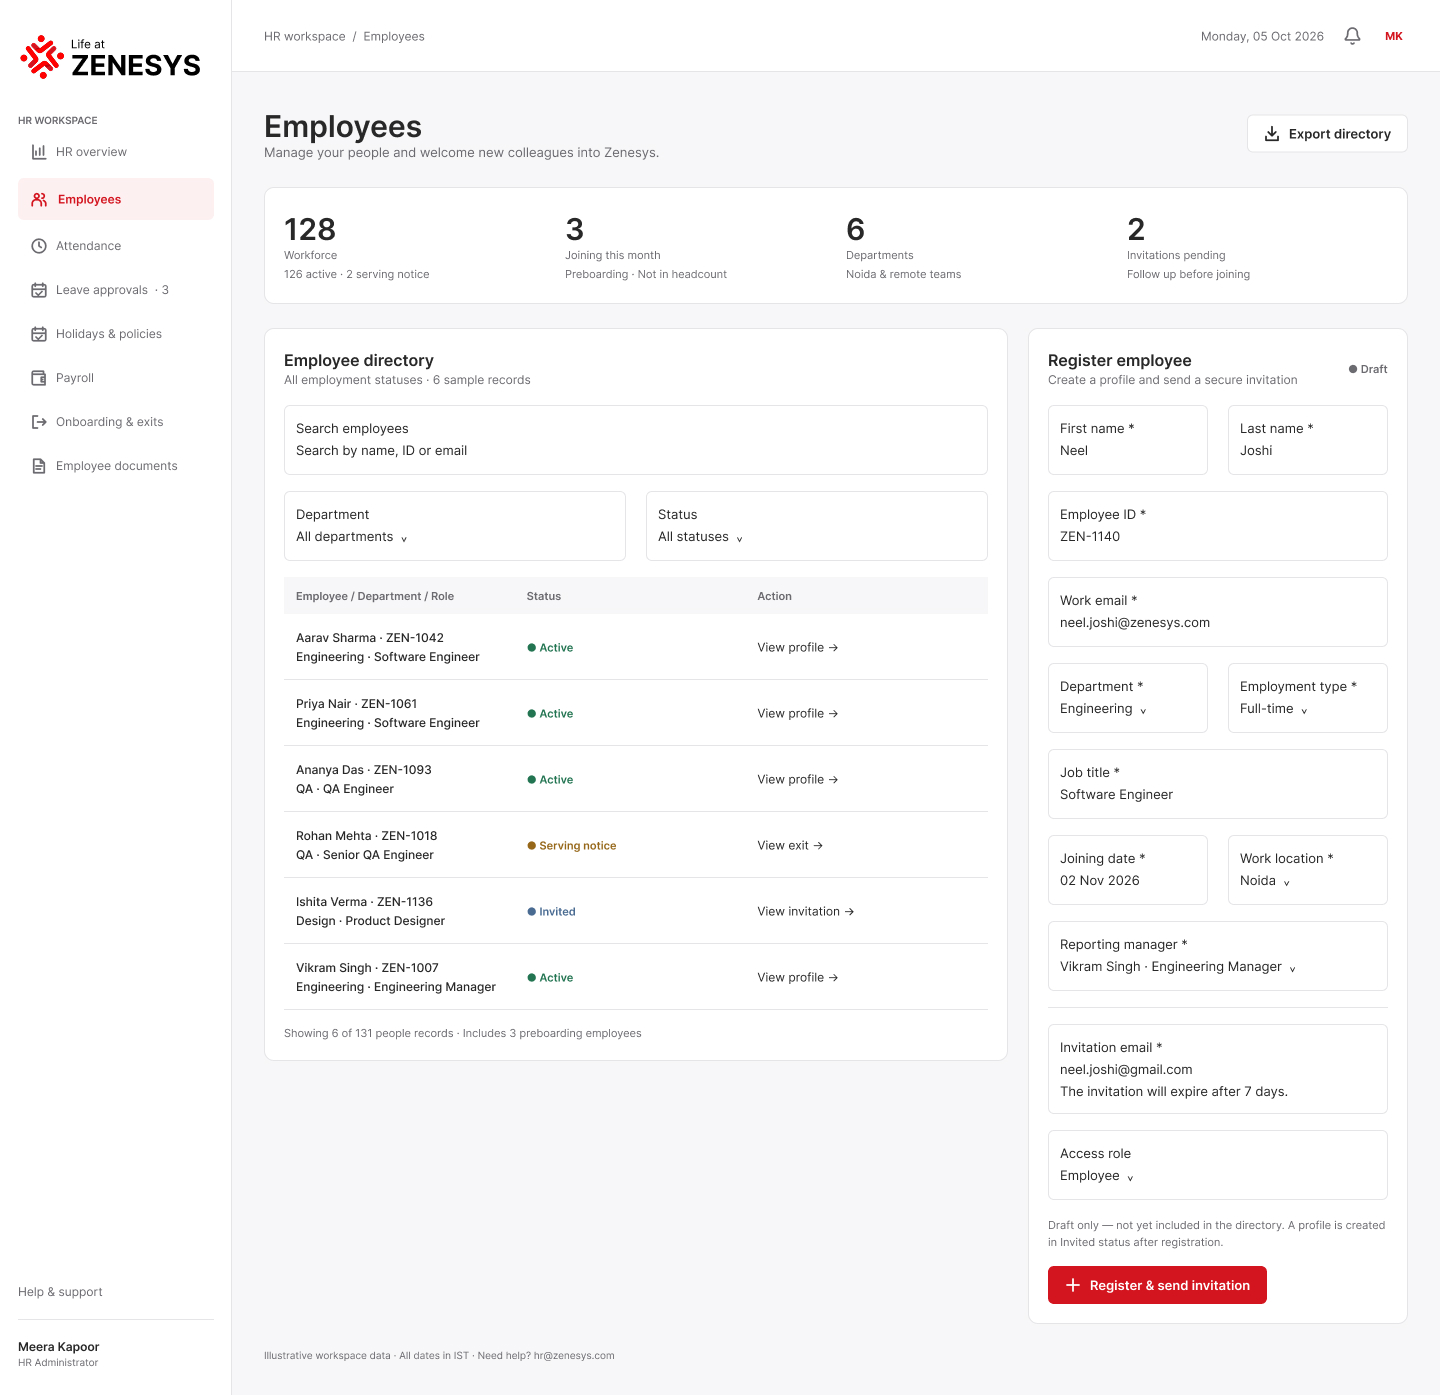Viewport: 1440px width, 1395px height.
Task: Click HR workspace breadcrumb link
Action: [305, 36]
